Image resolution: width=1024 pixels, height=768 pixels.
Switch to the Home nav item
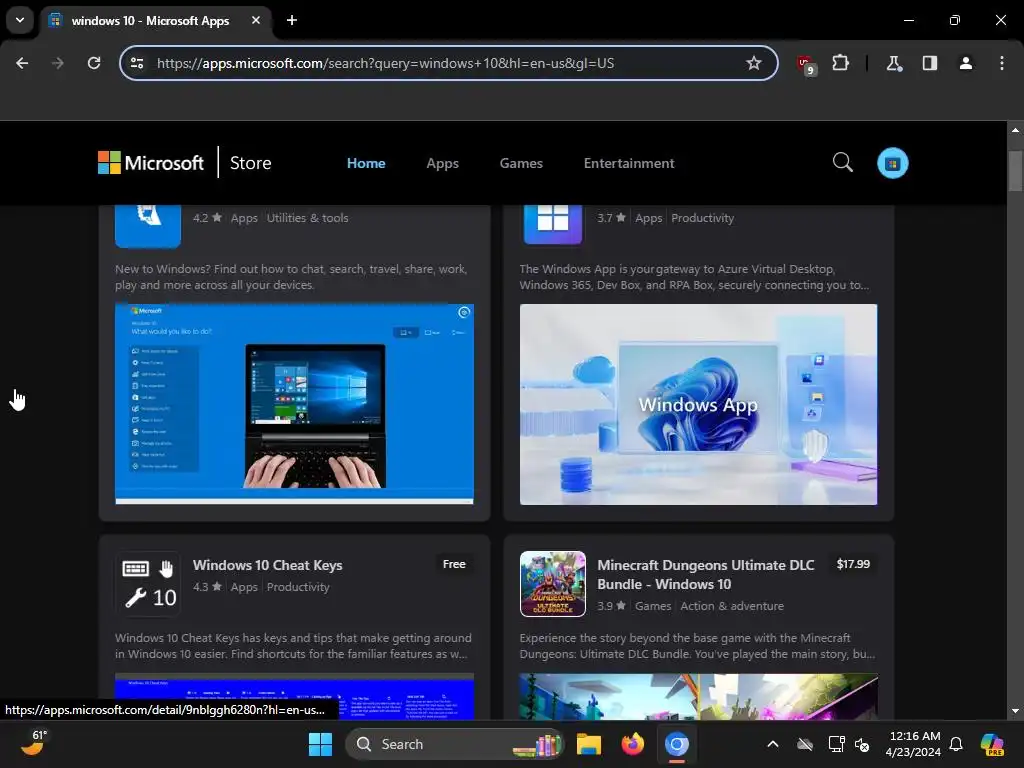(x=366, y=163)
